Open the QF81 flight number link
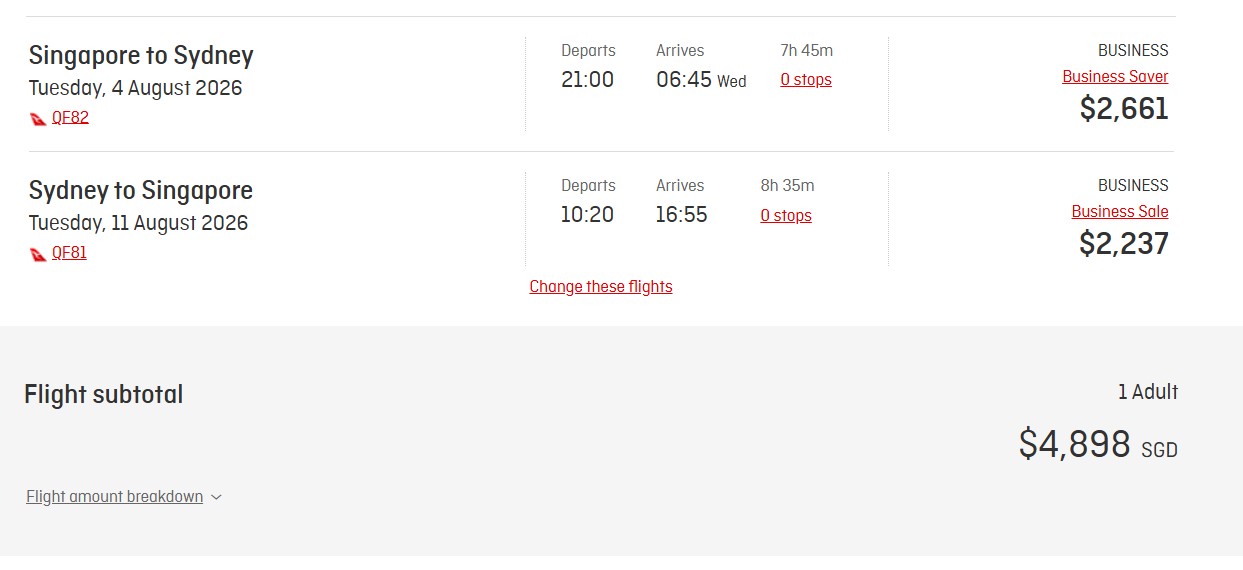The image size is (1243, 570). pyautogui.click(x=69, y=253)
